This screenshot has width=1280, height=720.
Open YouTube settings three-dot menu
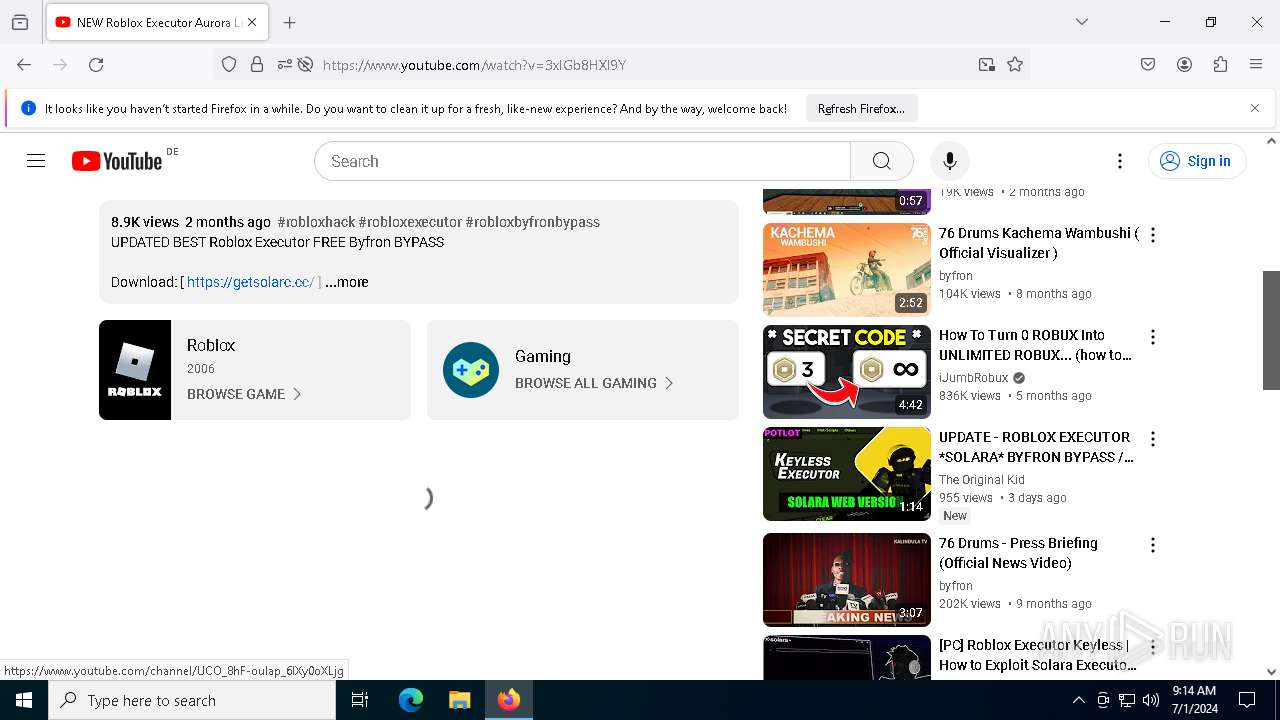[1120, 161]
